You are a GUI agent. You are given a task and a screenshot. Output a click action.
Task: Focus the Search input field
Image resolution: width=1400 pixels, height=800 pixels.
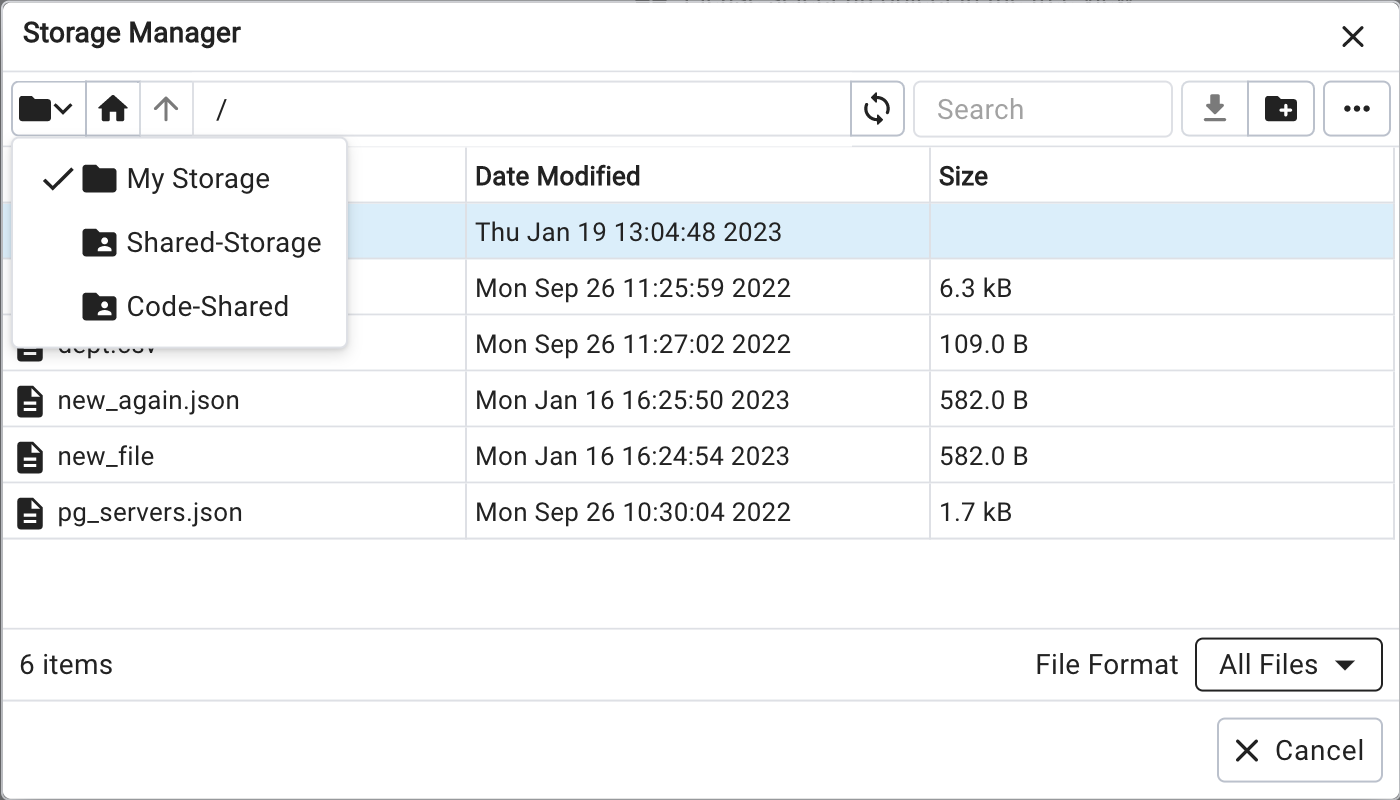[1042, 109]
